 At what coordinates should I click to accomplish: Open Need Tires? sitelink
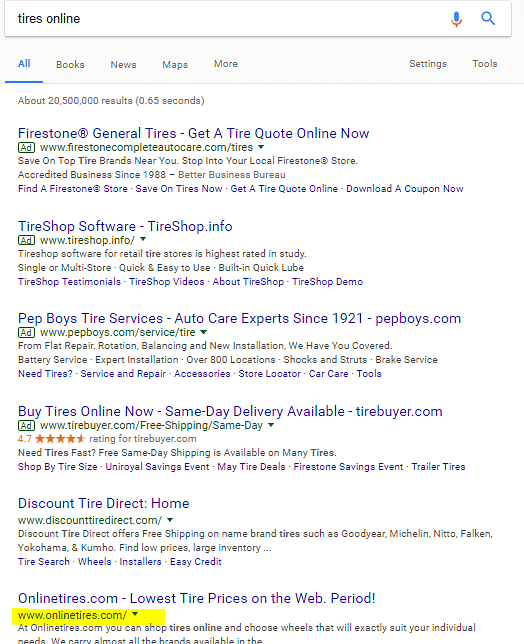pos(45,373)
